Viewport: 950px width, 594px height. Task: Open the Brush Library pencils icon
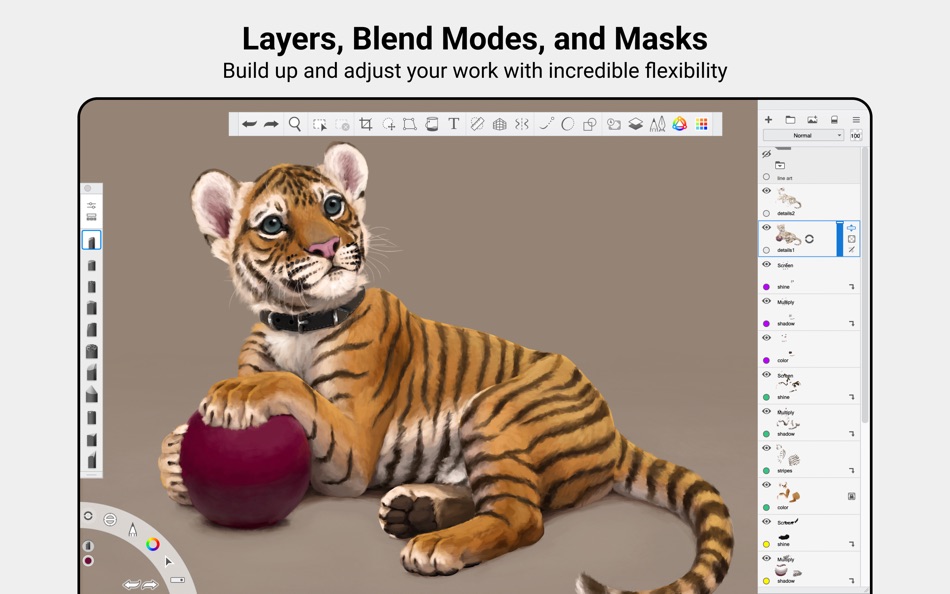pyautogui.click(x=657, y=124)
